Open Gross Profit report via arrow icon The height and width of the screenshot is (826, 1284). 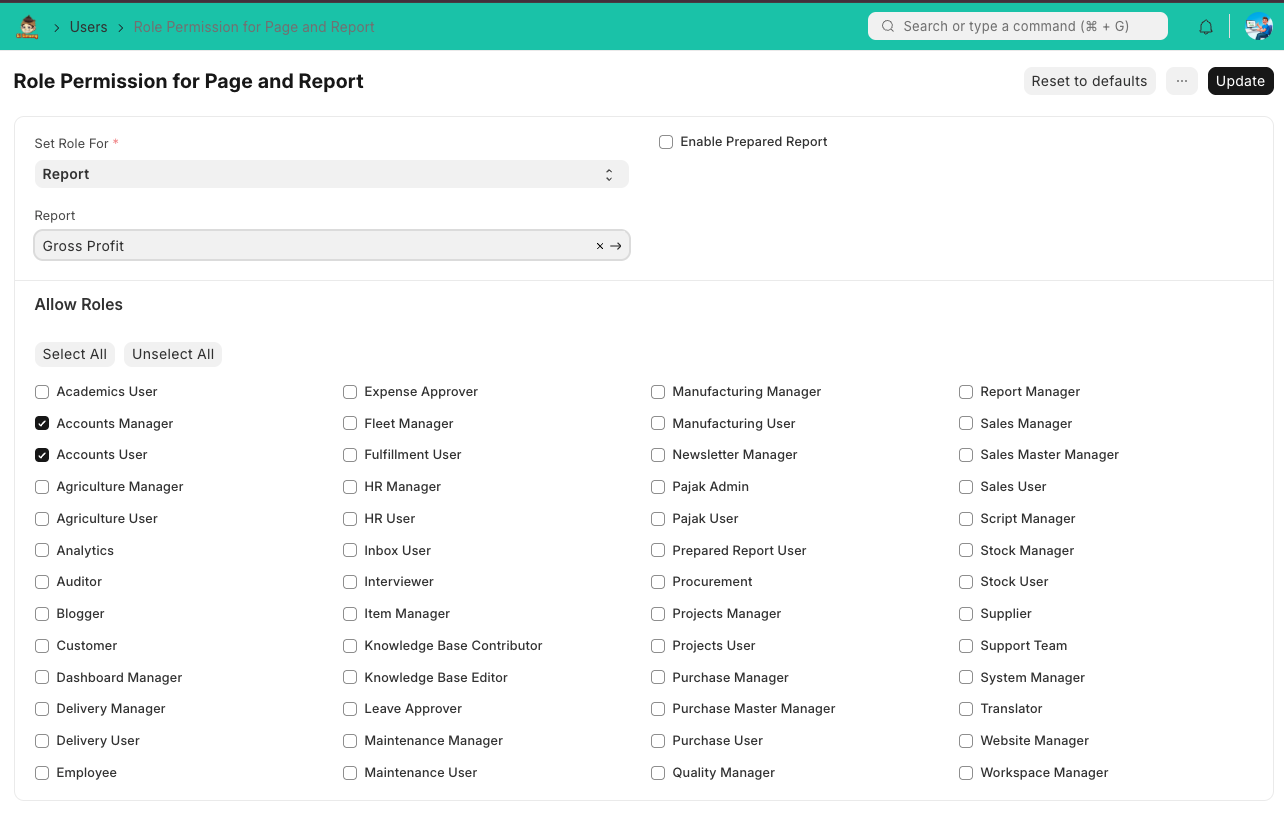(616, 246)
